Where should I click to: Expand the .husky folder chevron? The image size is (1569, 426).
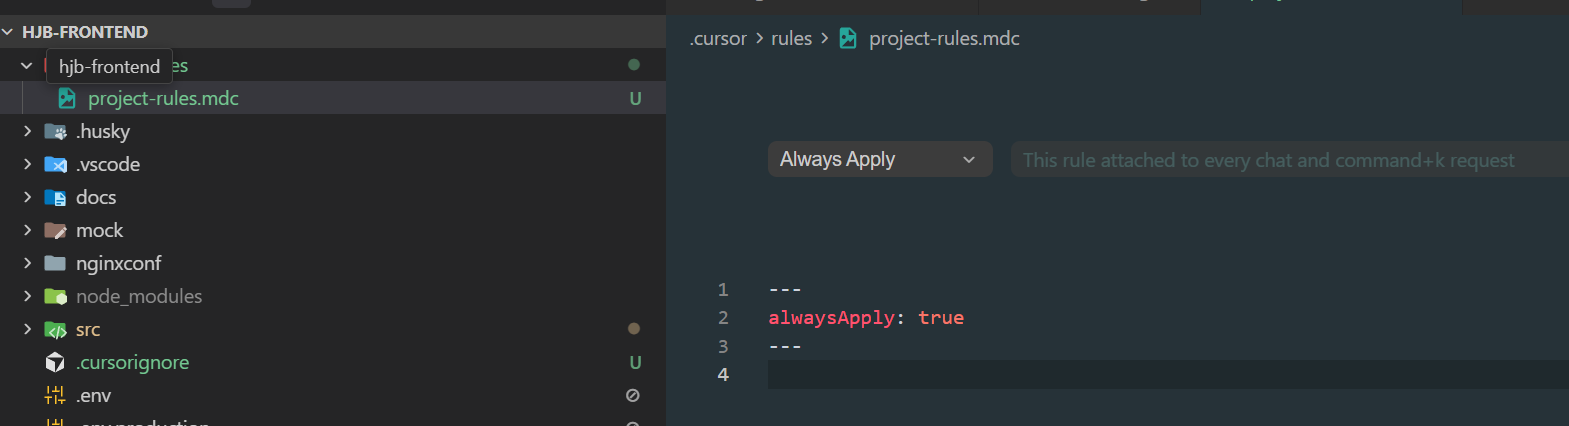click(x=27, y=131)
